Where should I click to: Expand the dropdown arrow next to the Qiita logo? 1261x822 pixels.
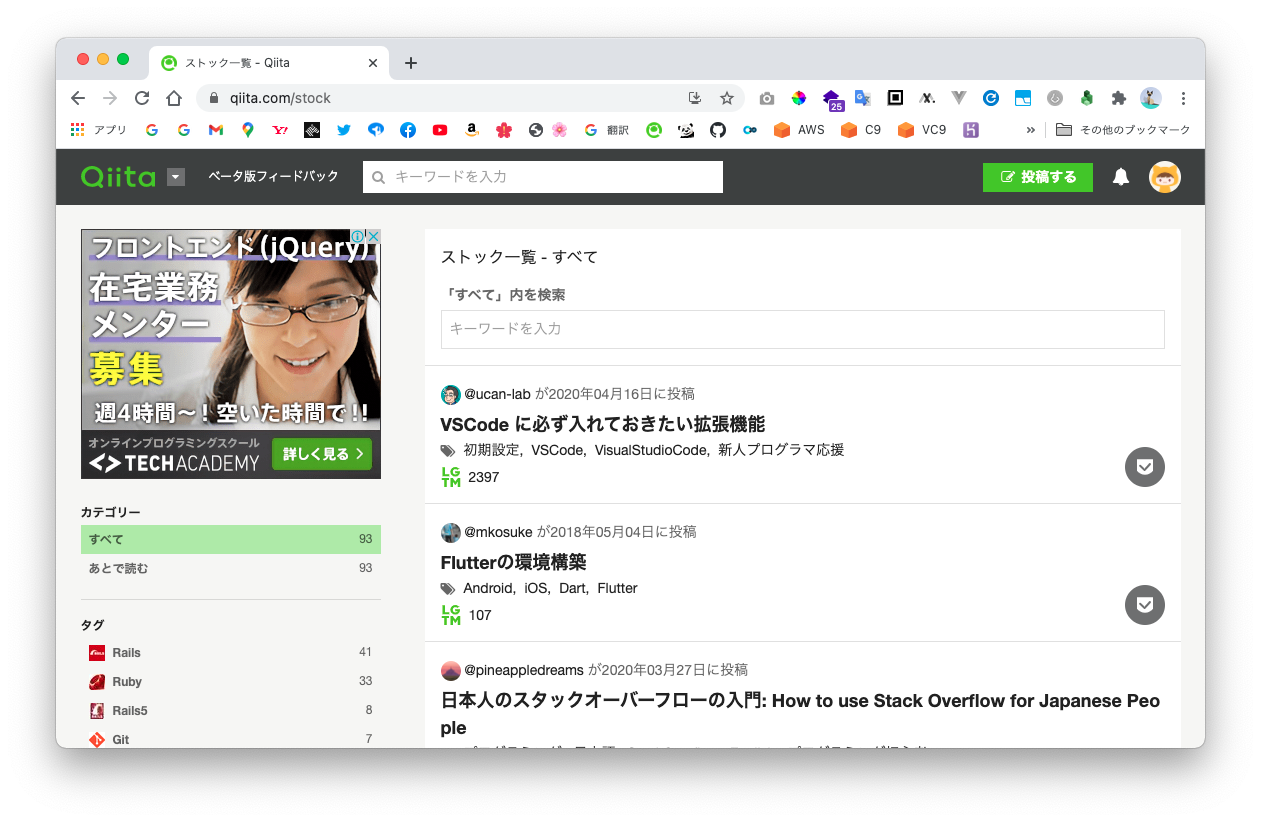175,177
